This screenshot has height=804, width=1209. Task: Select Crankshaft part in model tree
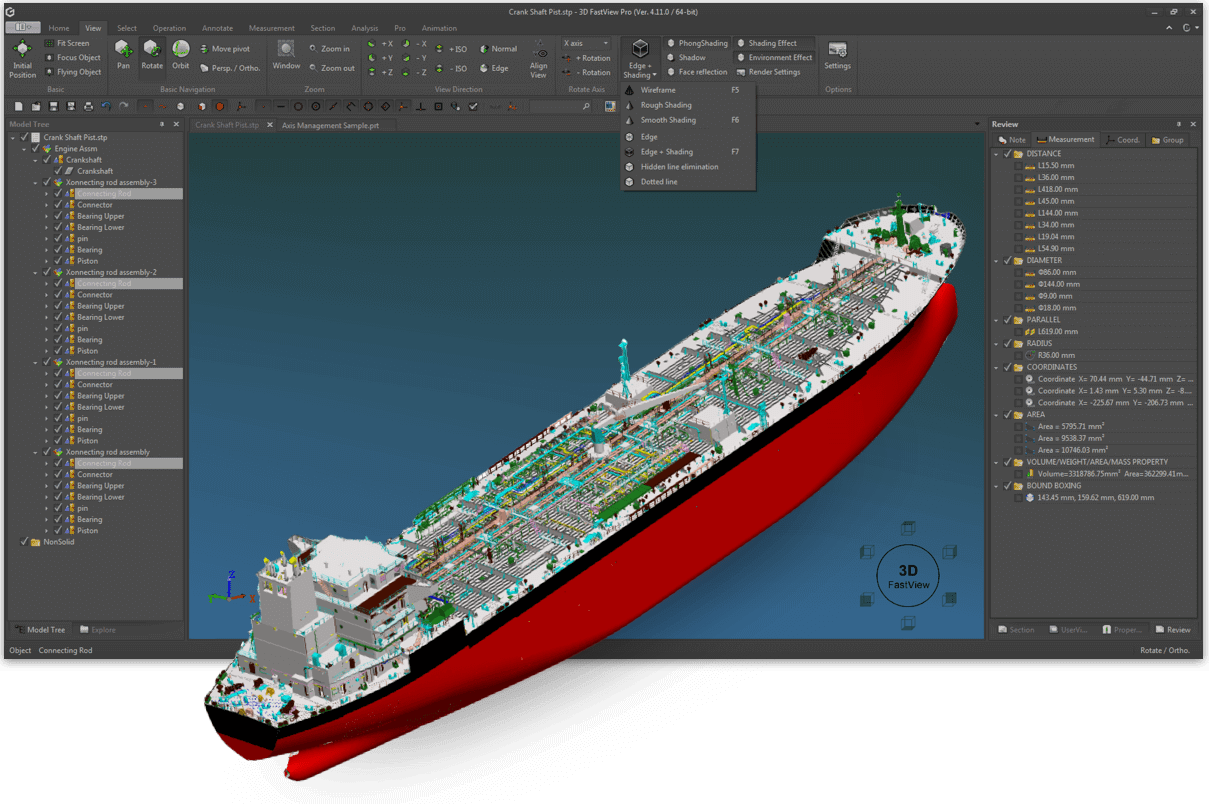coord(95,171)
